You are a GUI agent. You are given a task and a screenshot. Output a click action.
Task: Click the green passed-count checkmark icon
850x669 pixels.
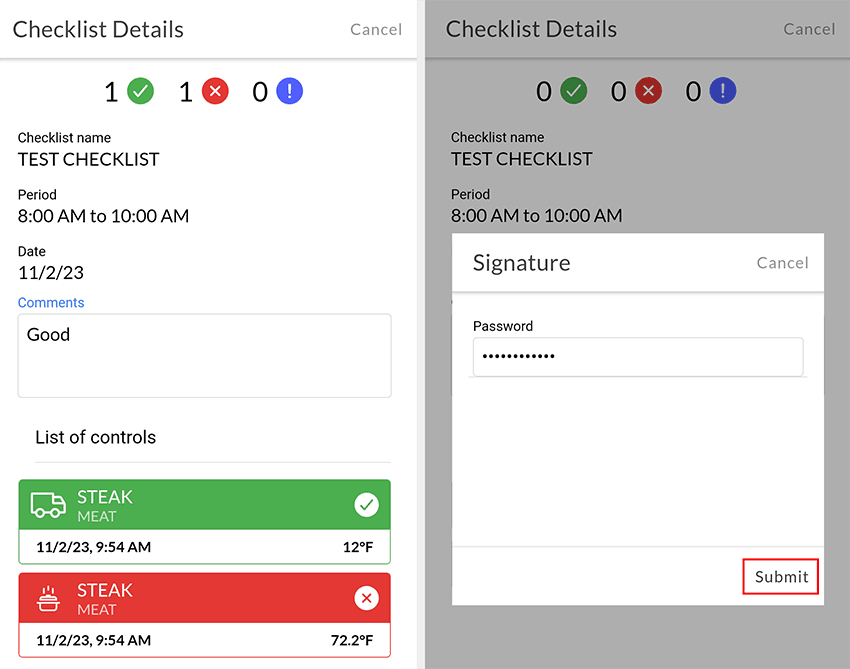point(140,91)
